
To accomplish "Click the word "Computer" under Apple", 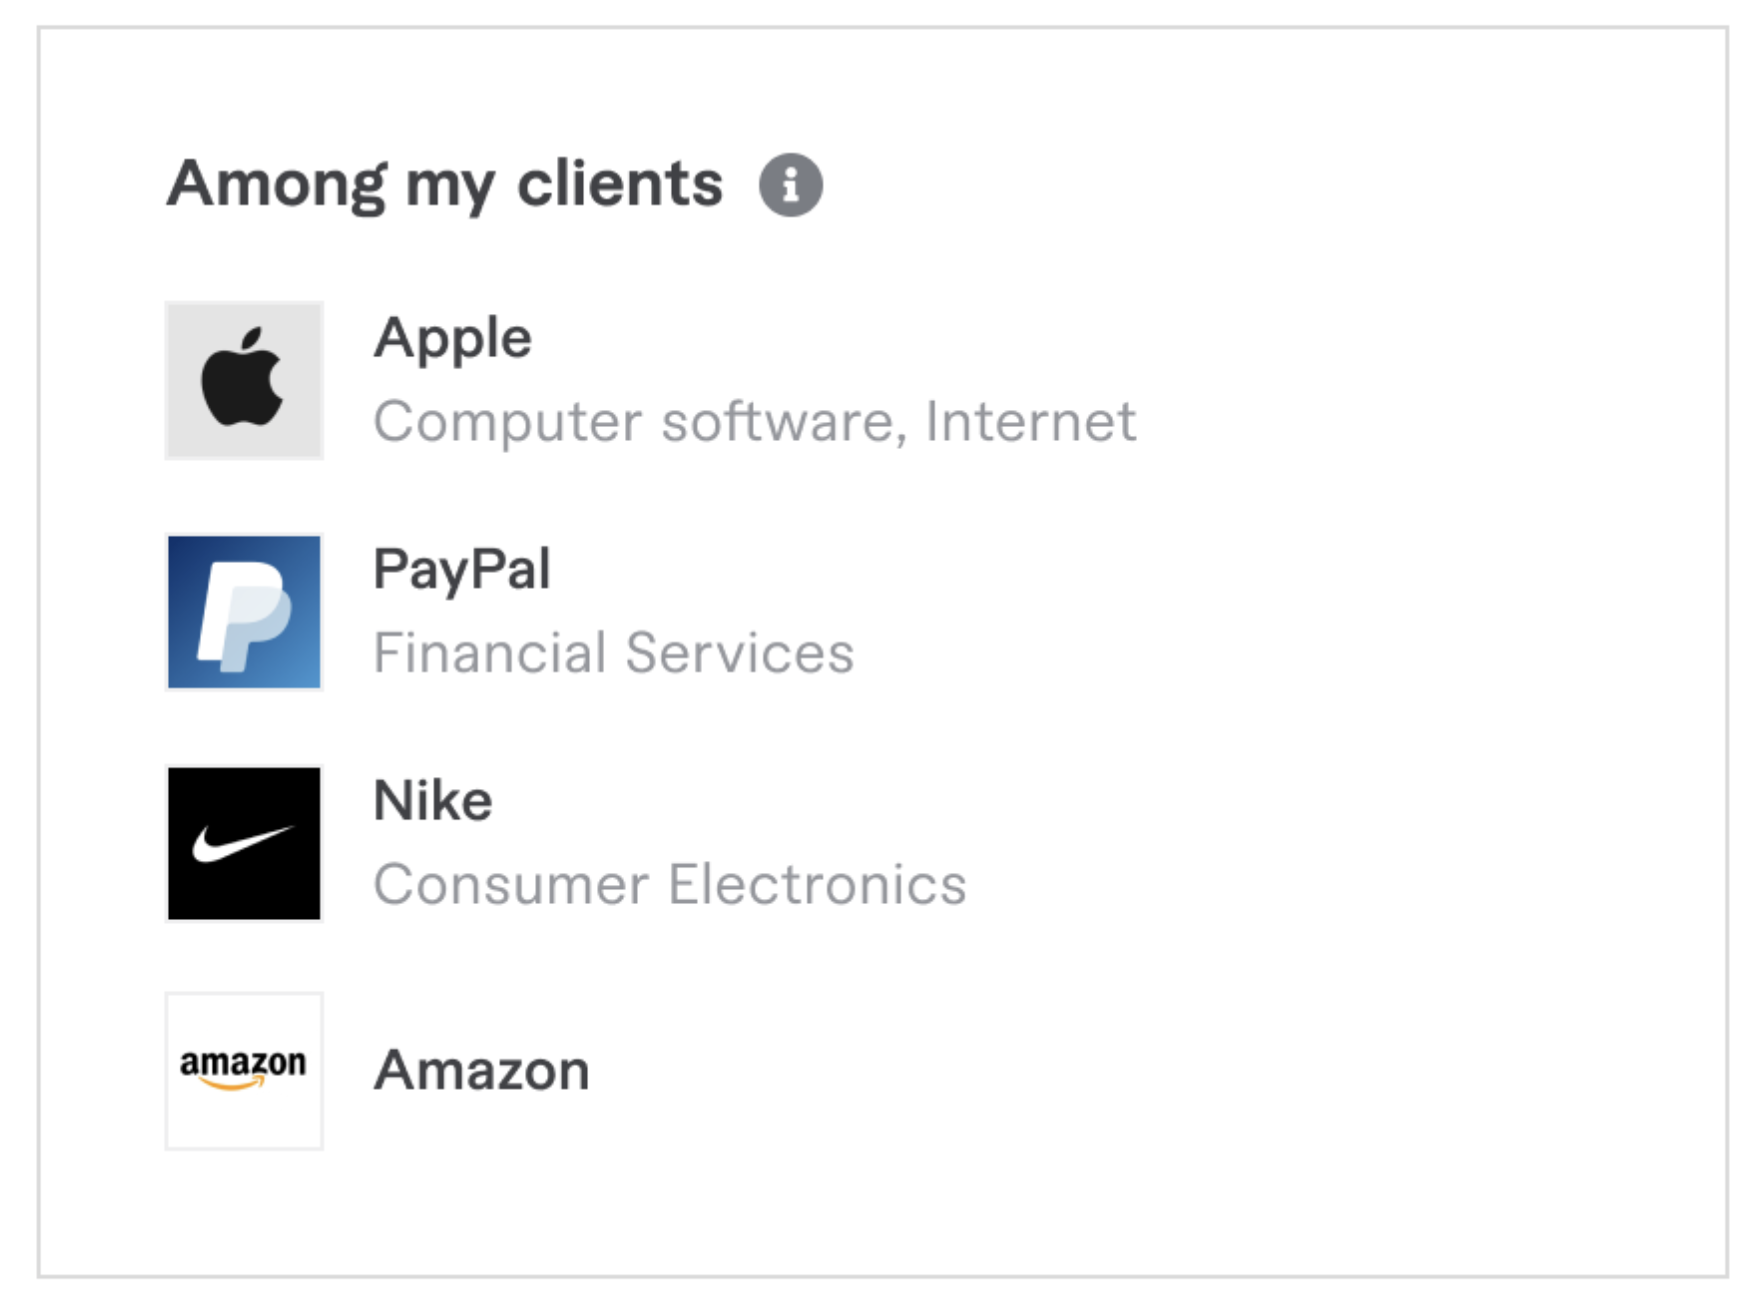I will click(507, 422).
